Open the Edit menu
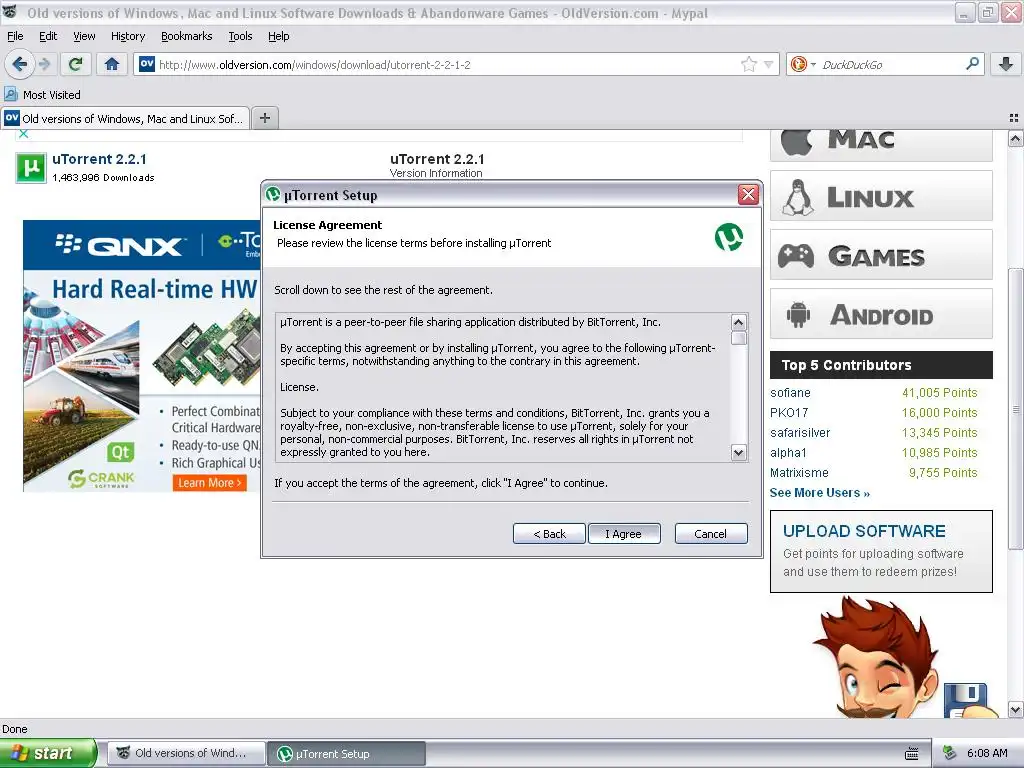Viewport: 1024px width, 768px height. 48,36
